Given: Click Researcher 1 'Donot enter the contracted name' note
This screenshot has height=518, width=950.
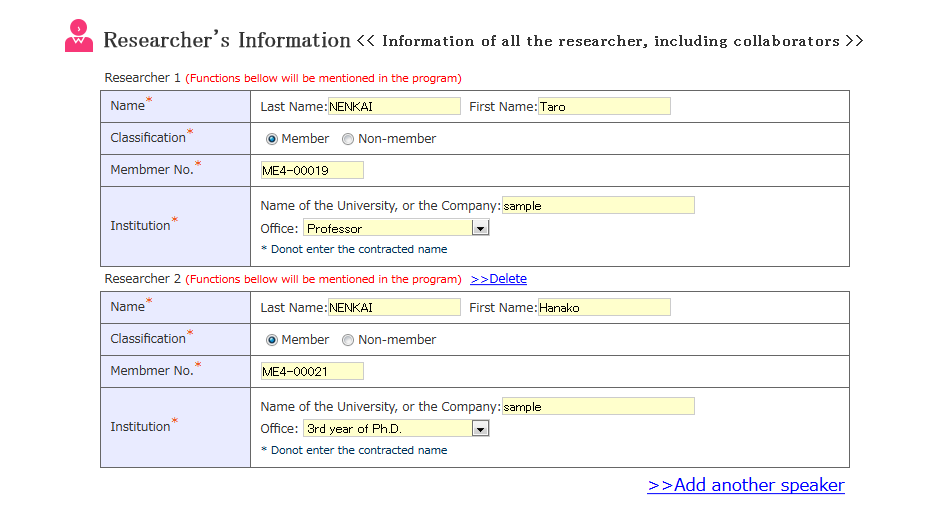Looking at the screenshot, I should pyautogui.click(x=354, y=249).
